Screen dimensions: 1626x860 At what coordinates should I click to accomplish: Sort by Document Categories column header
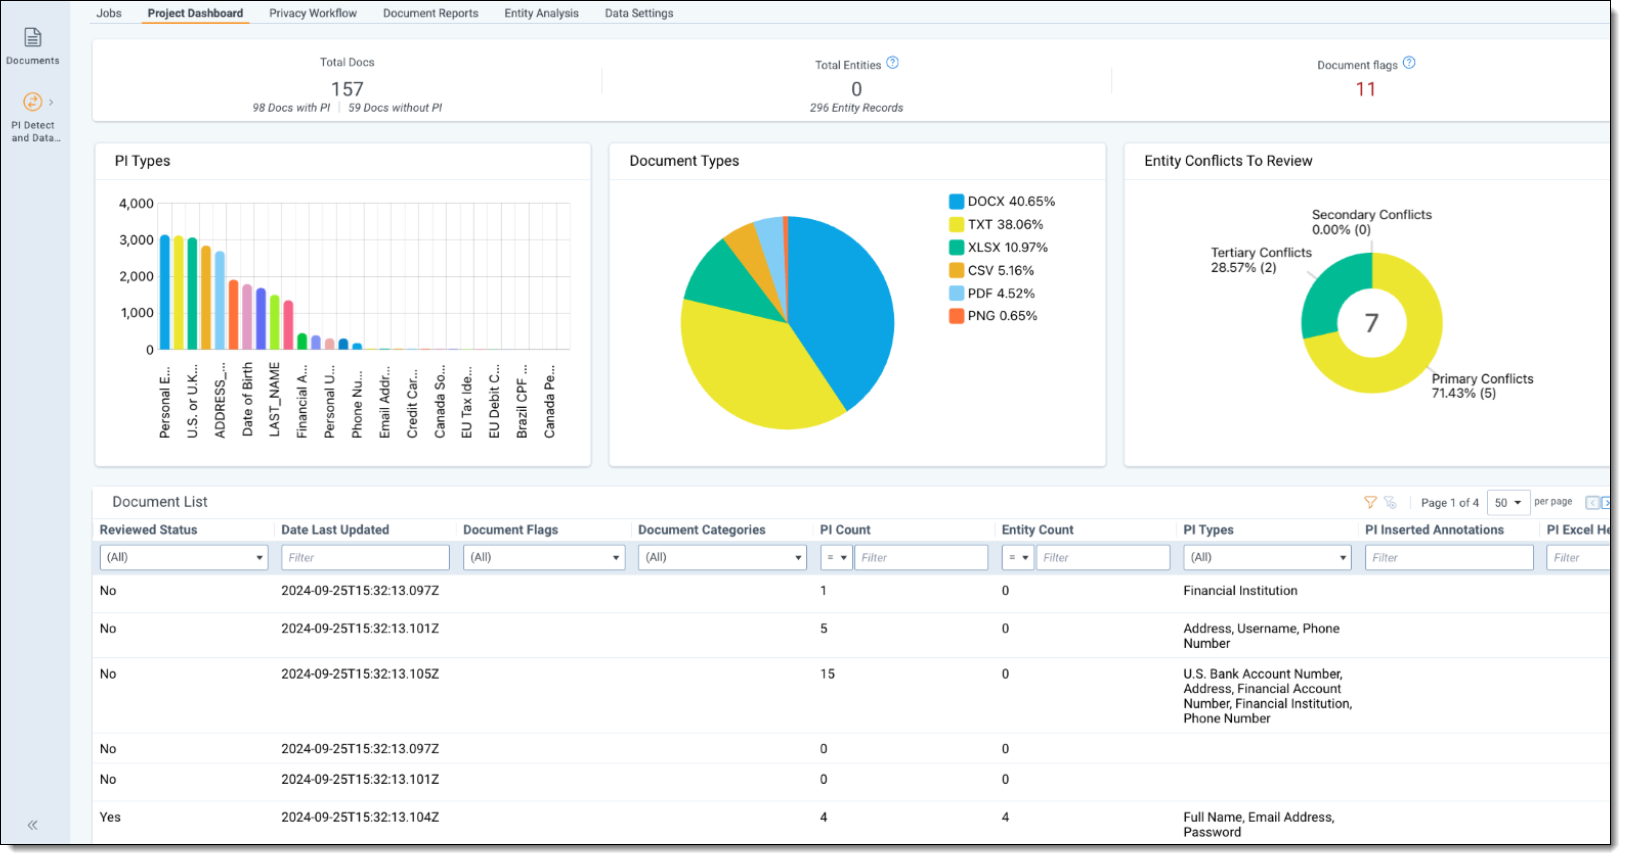[702, 530]
